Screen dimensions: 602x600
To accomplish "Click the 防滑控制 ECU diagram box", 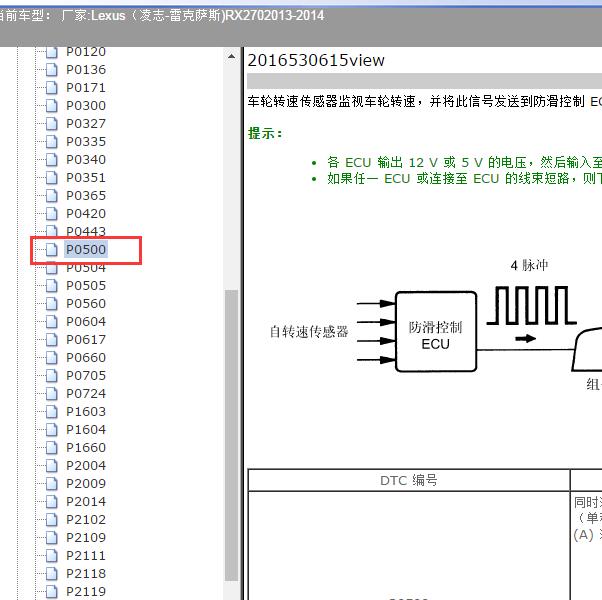I will tap(436, 332).
